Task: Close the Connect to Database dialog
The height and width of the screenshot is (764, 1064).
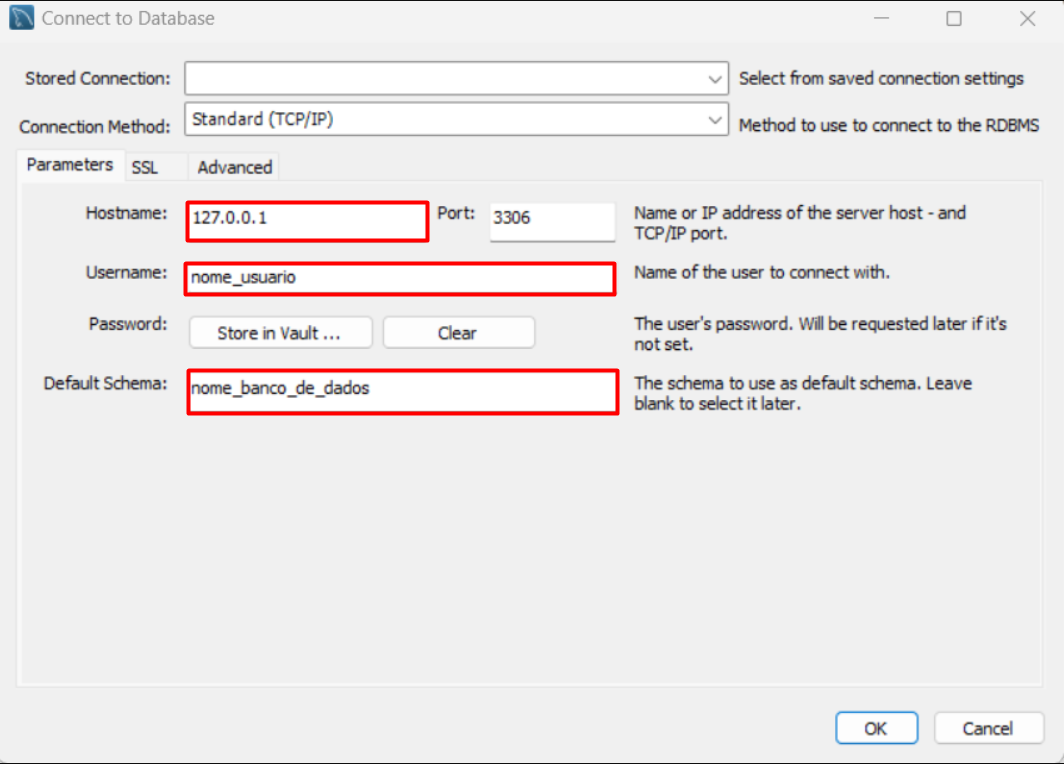Action: tap(1027, 18)
